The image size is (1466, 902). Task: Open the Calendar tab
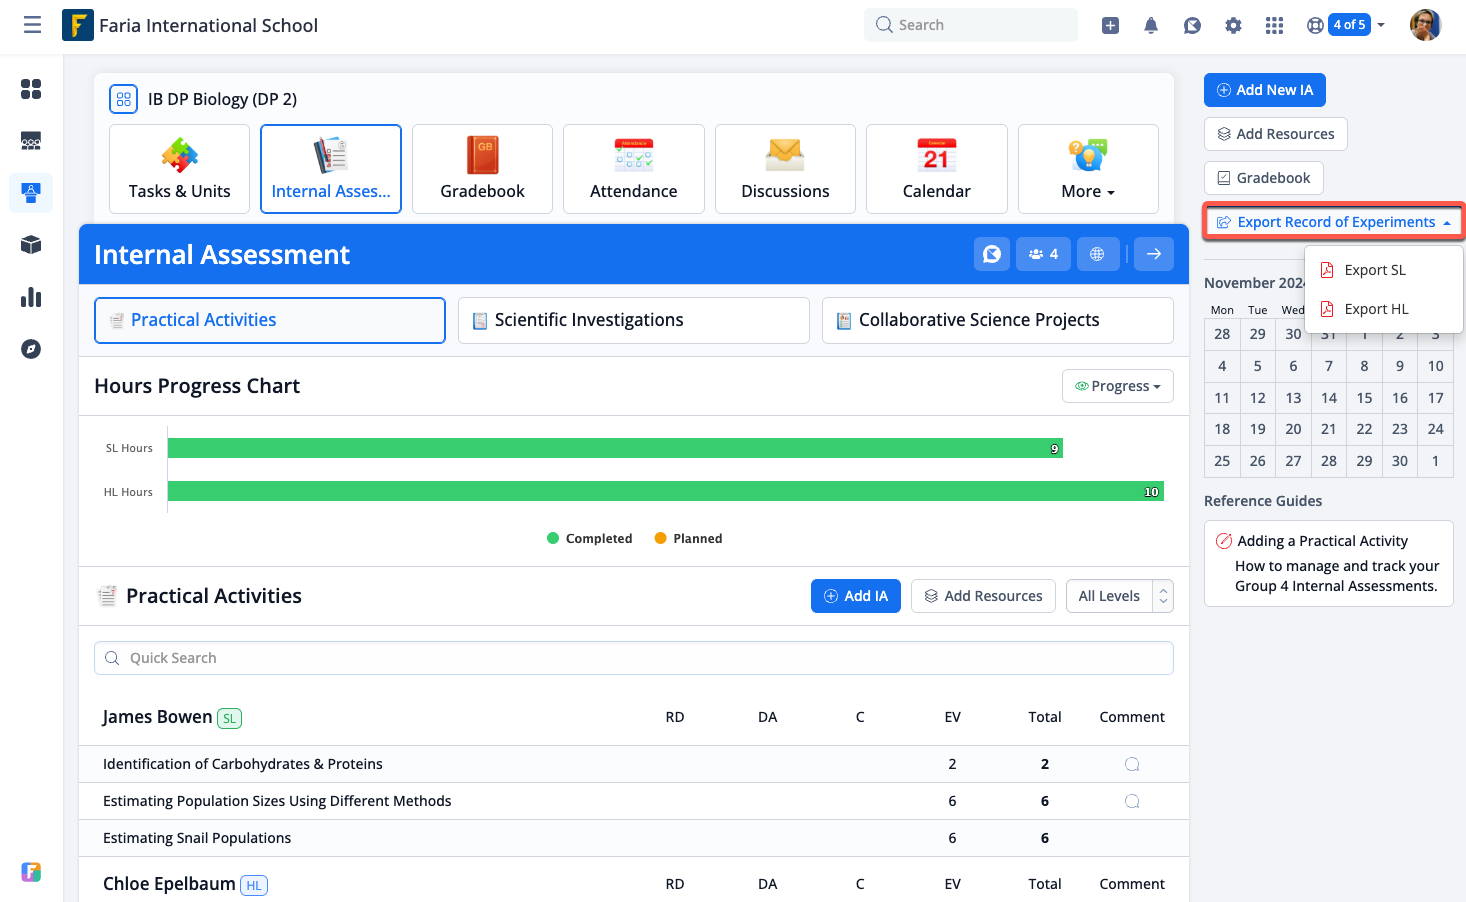(937, 169)
